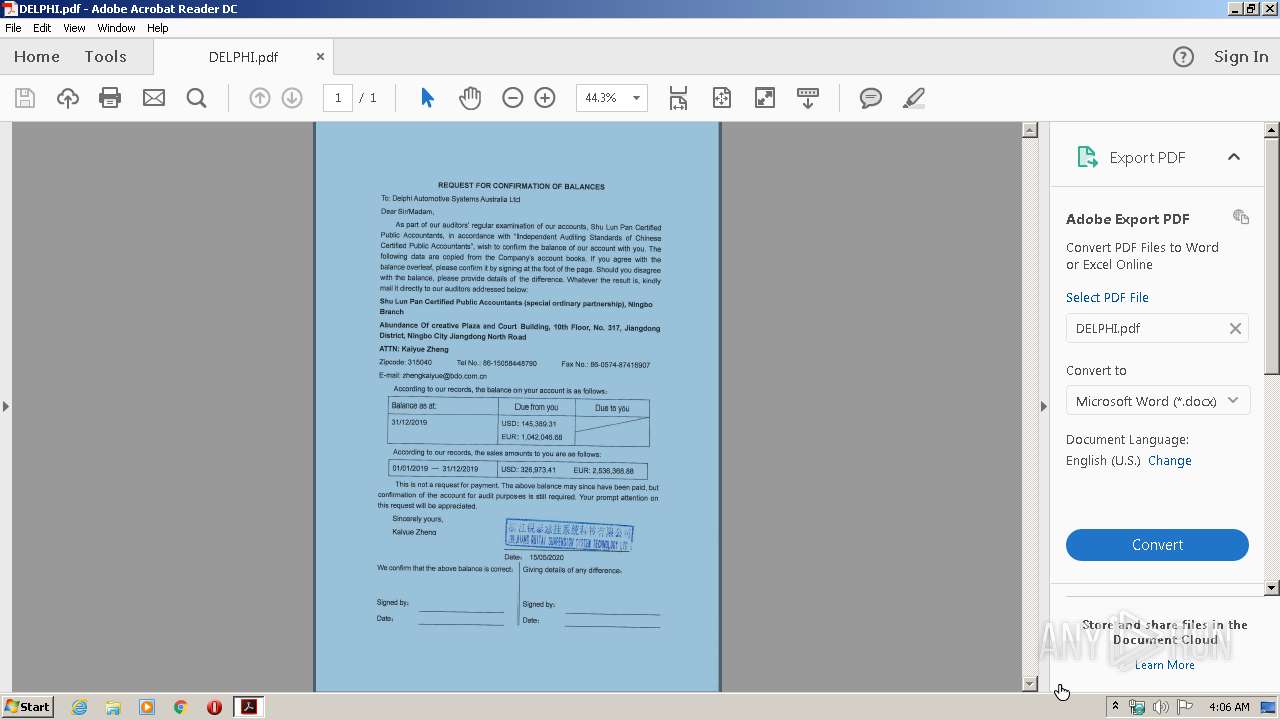The width and height of the screenshot is (1280, 720).
Task: Select the arrow Selection tool
Action: click(x=427, y=98)
